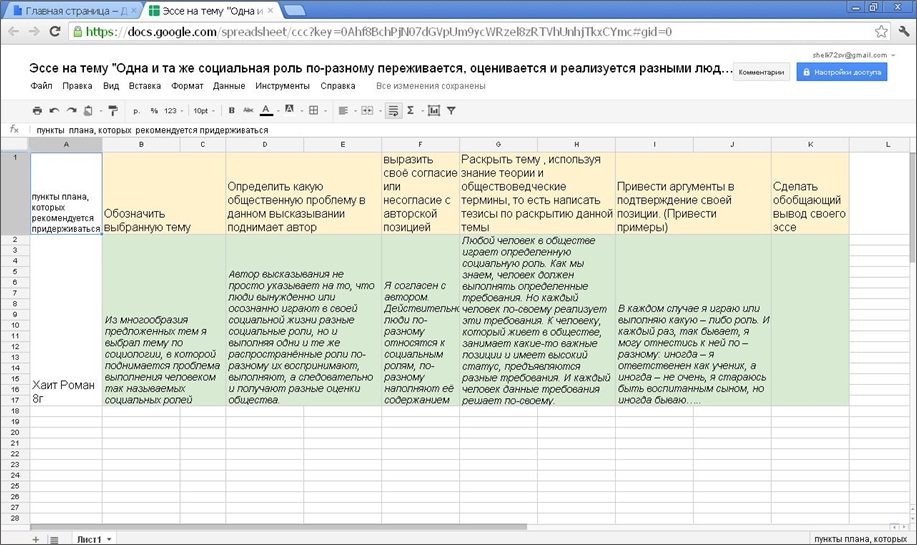
Task: Insert a chart with the chart icon
Action: (434, 110)
